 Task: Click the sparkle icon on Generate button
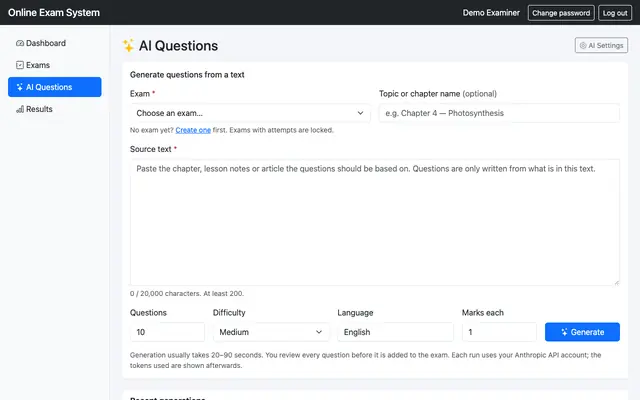pyautogui.click(x=564, y=332)
